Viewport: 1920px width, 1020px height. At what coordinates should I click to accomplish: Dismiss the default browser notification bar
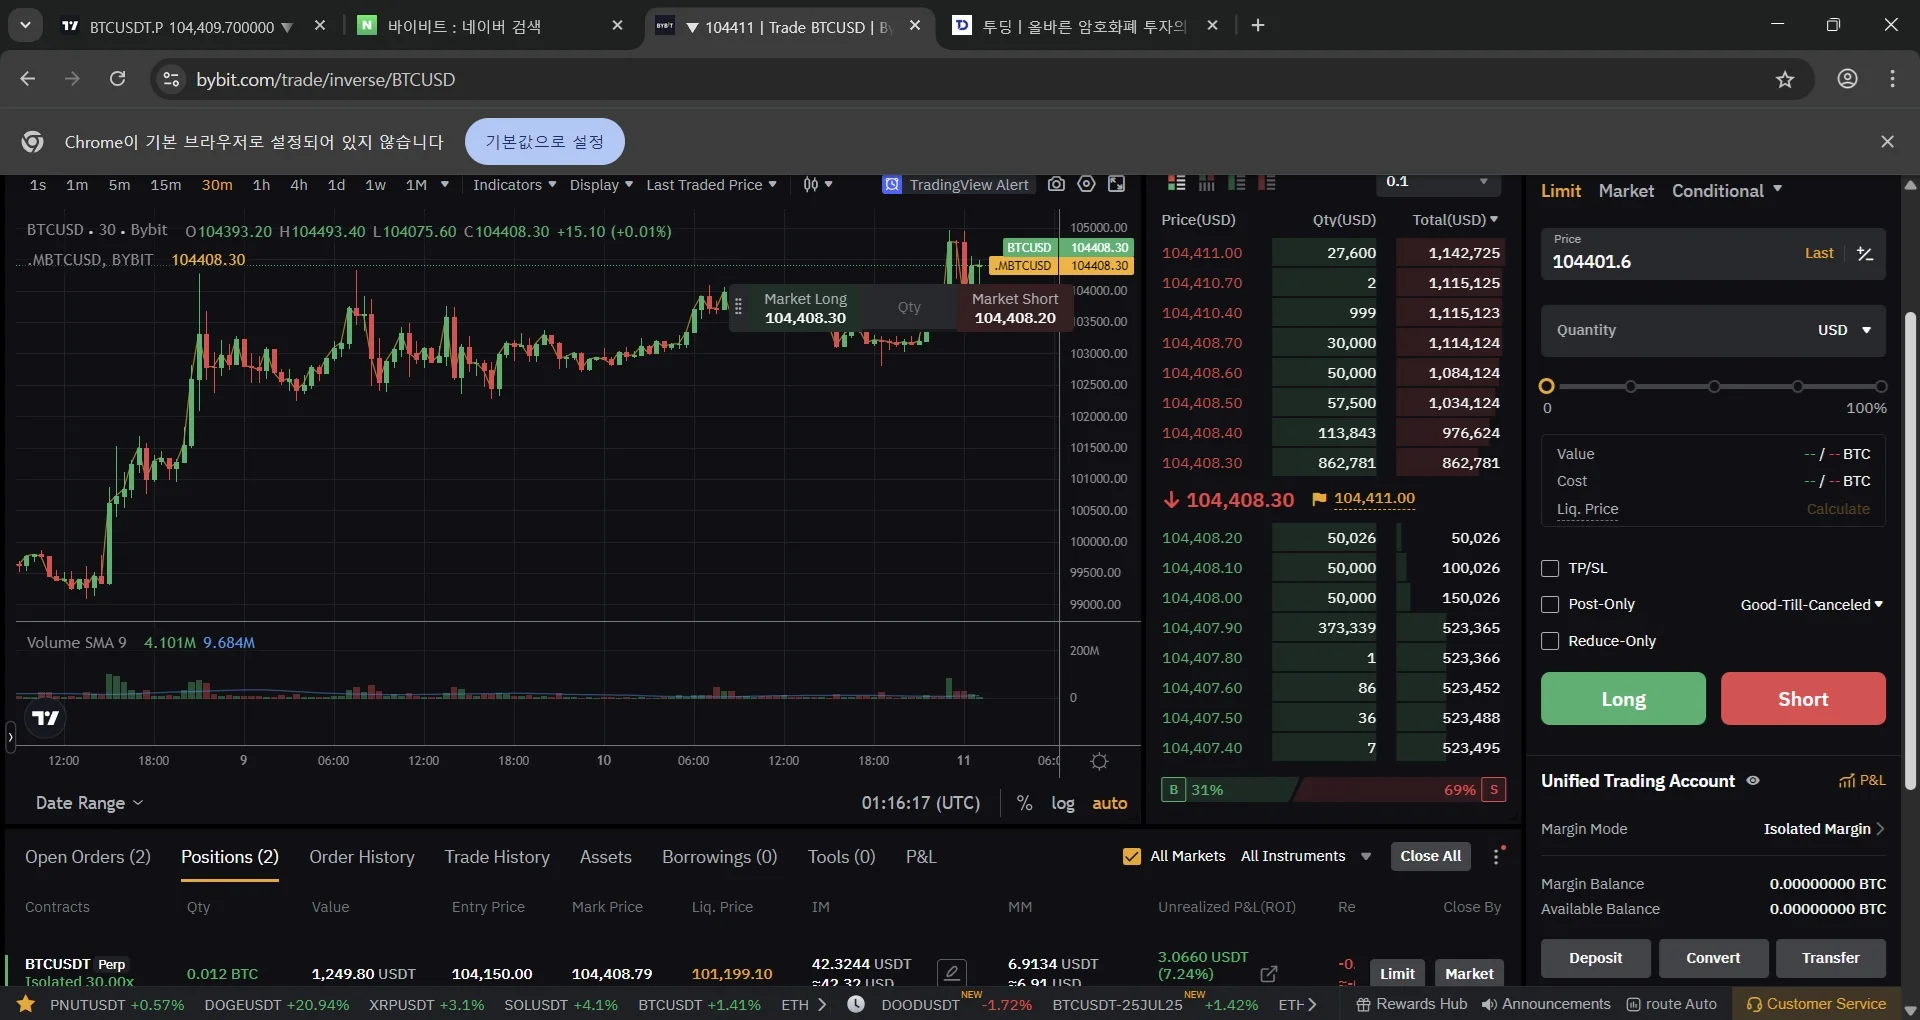(1887, 142)
